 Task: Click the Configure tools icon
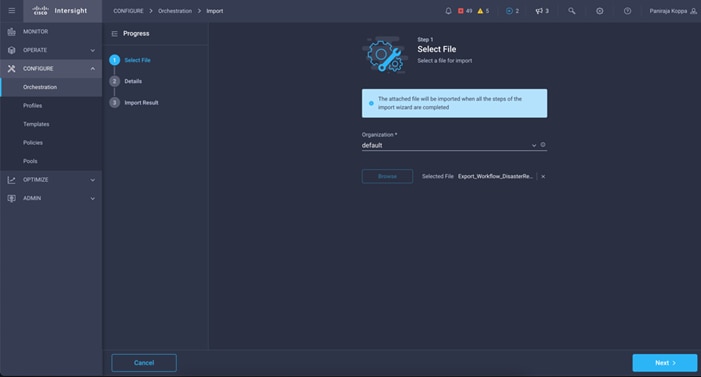[x=12, y=68]
